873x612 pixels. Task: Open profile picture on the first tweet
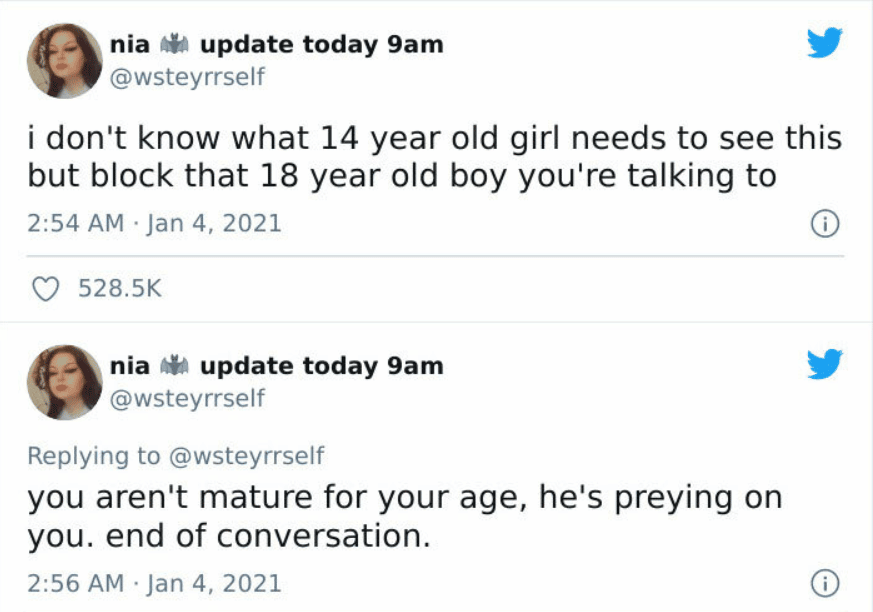tap(65, 61)
